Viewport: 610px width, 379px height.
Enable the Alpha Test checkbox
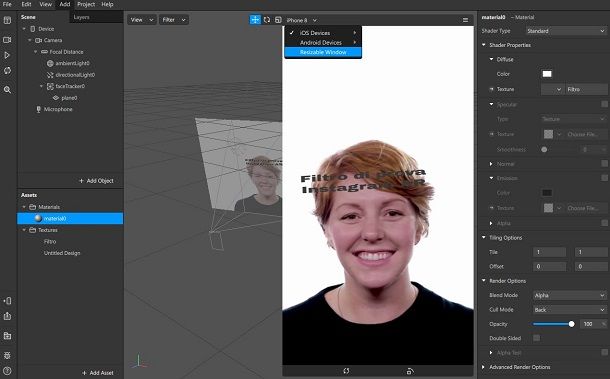point(604,352)
